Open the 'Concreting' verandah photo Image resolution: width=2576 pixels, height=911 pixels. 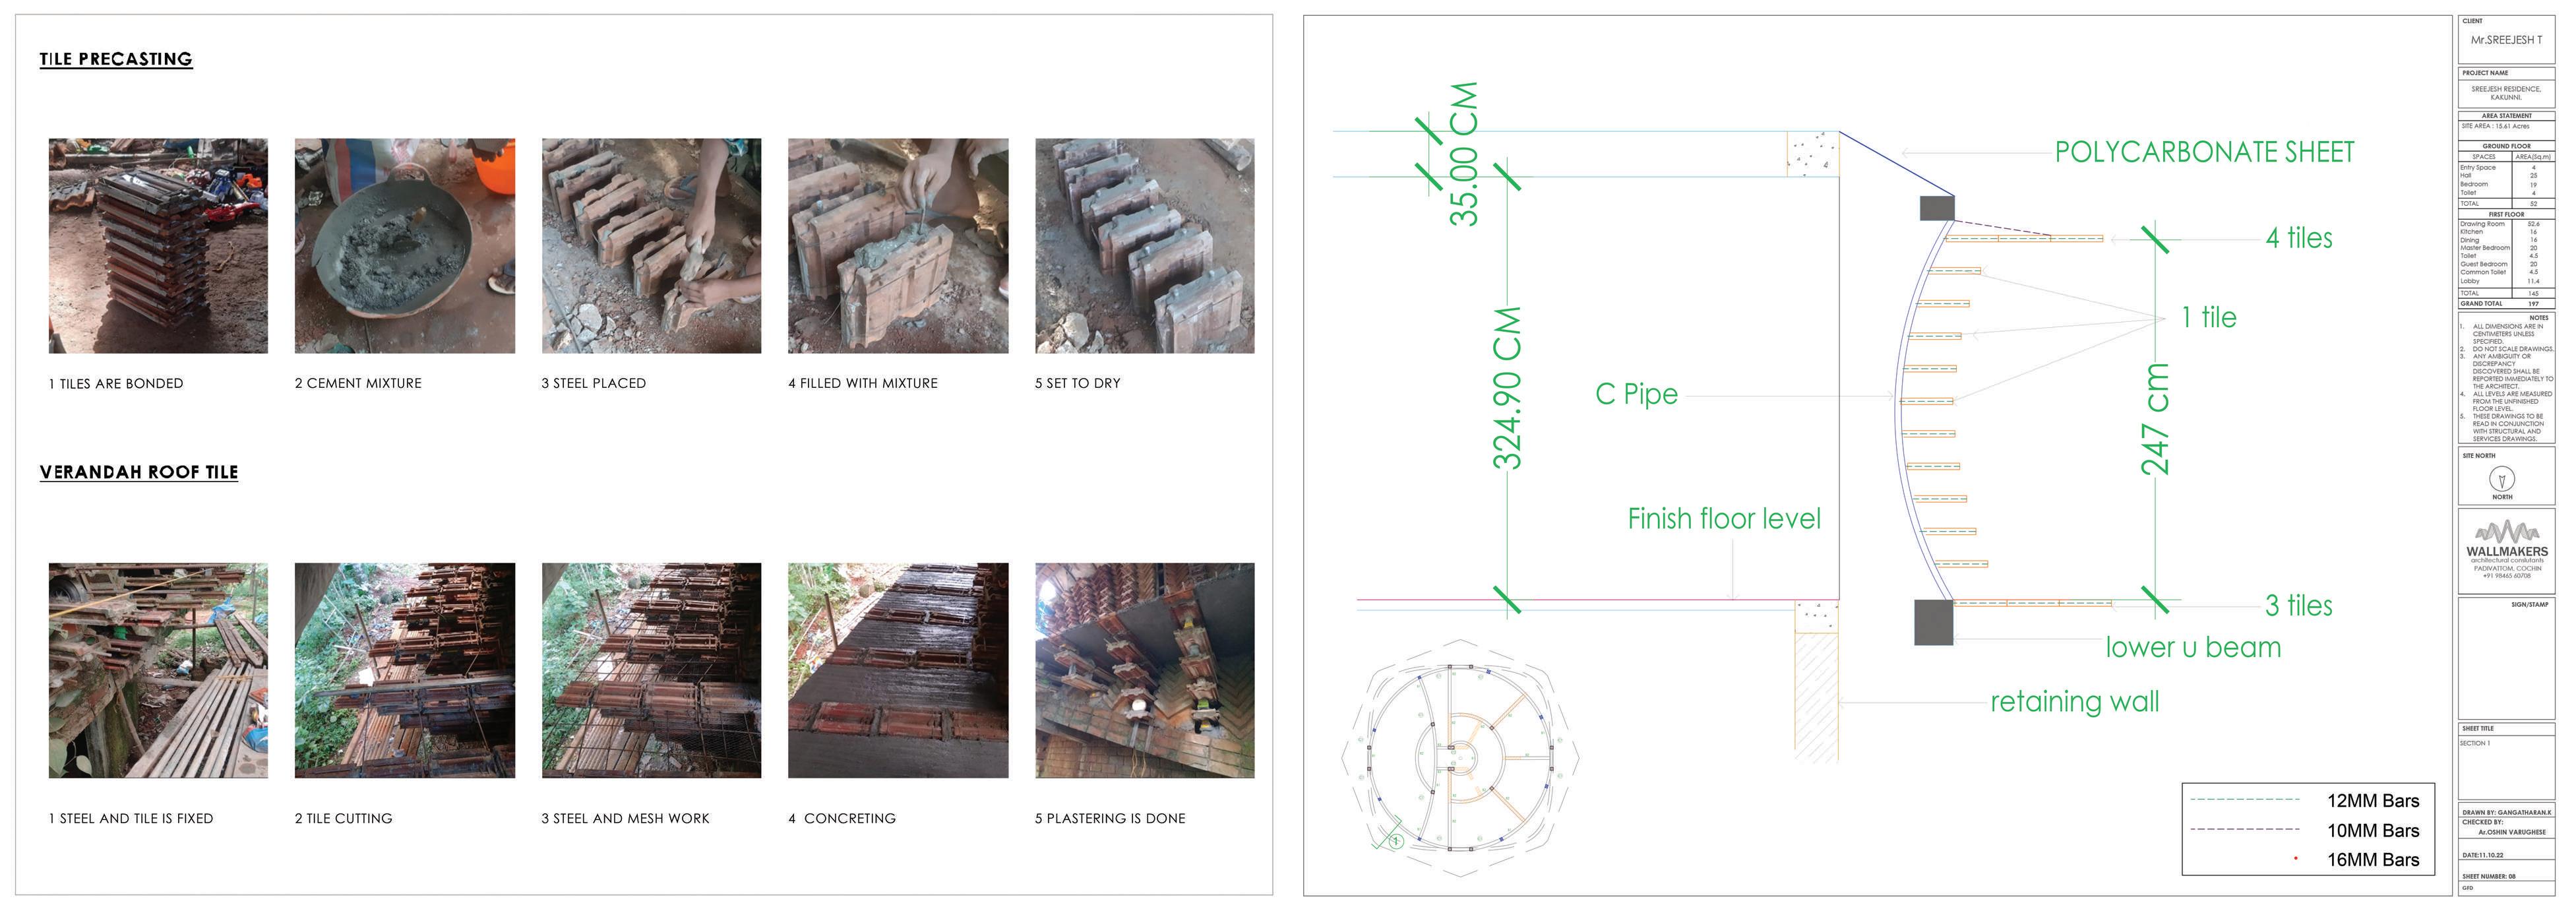pos(897,670)
